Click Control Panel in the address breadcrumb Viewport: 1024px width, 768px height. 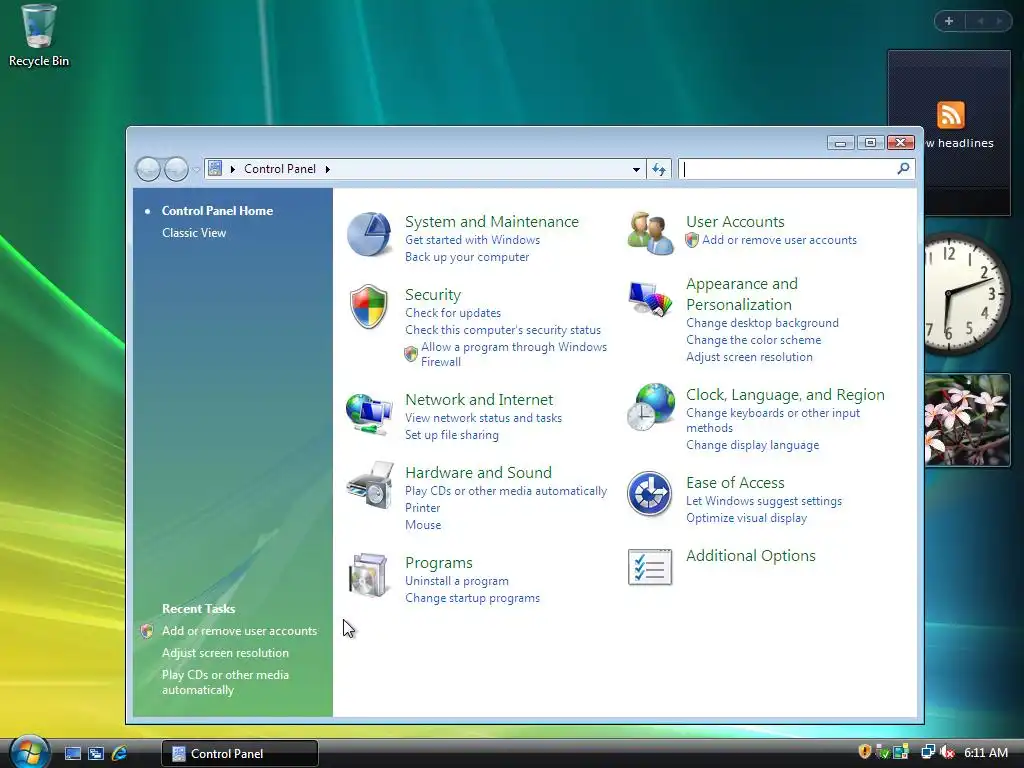[280, 169]
